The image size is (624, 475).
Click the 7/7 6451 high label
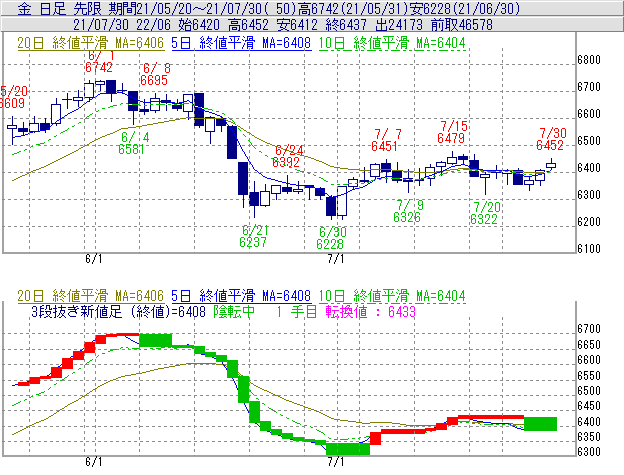click(385, 140)
